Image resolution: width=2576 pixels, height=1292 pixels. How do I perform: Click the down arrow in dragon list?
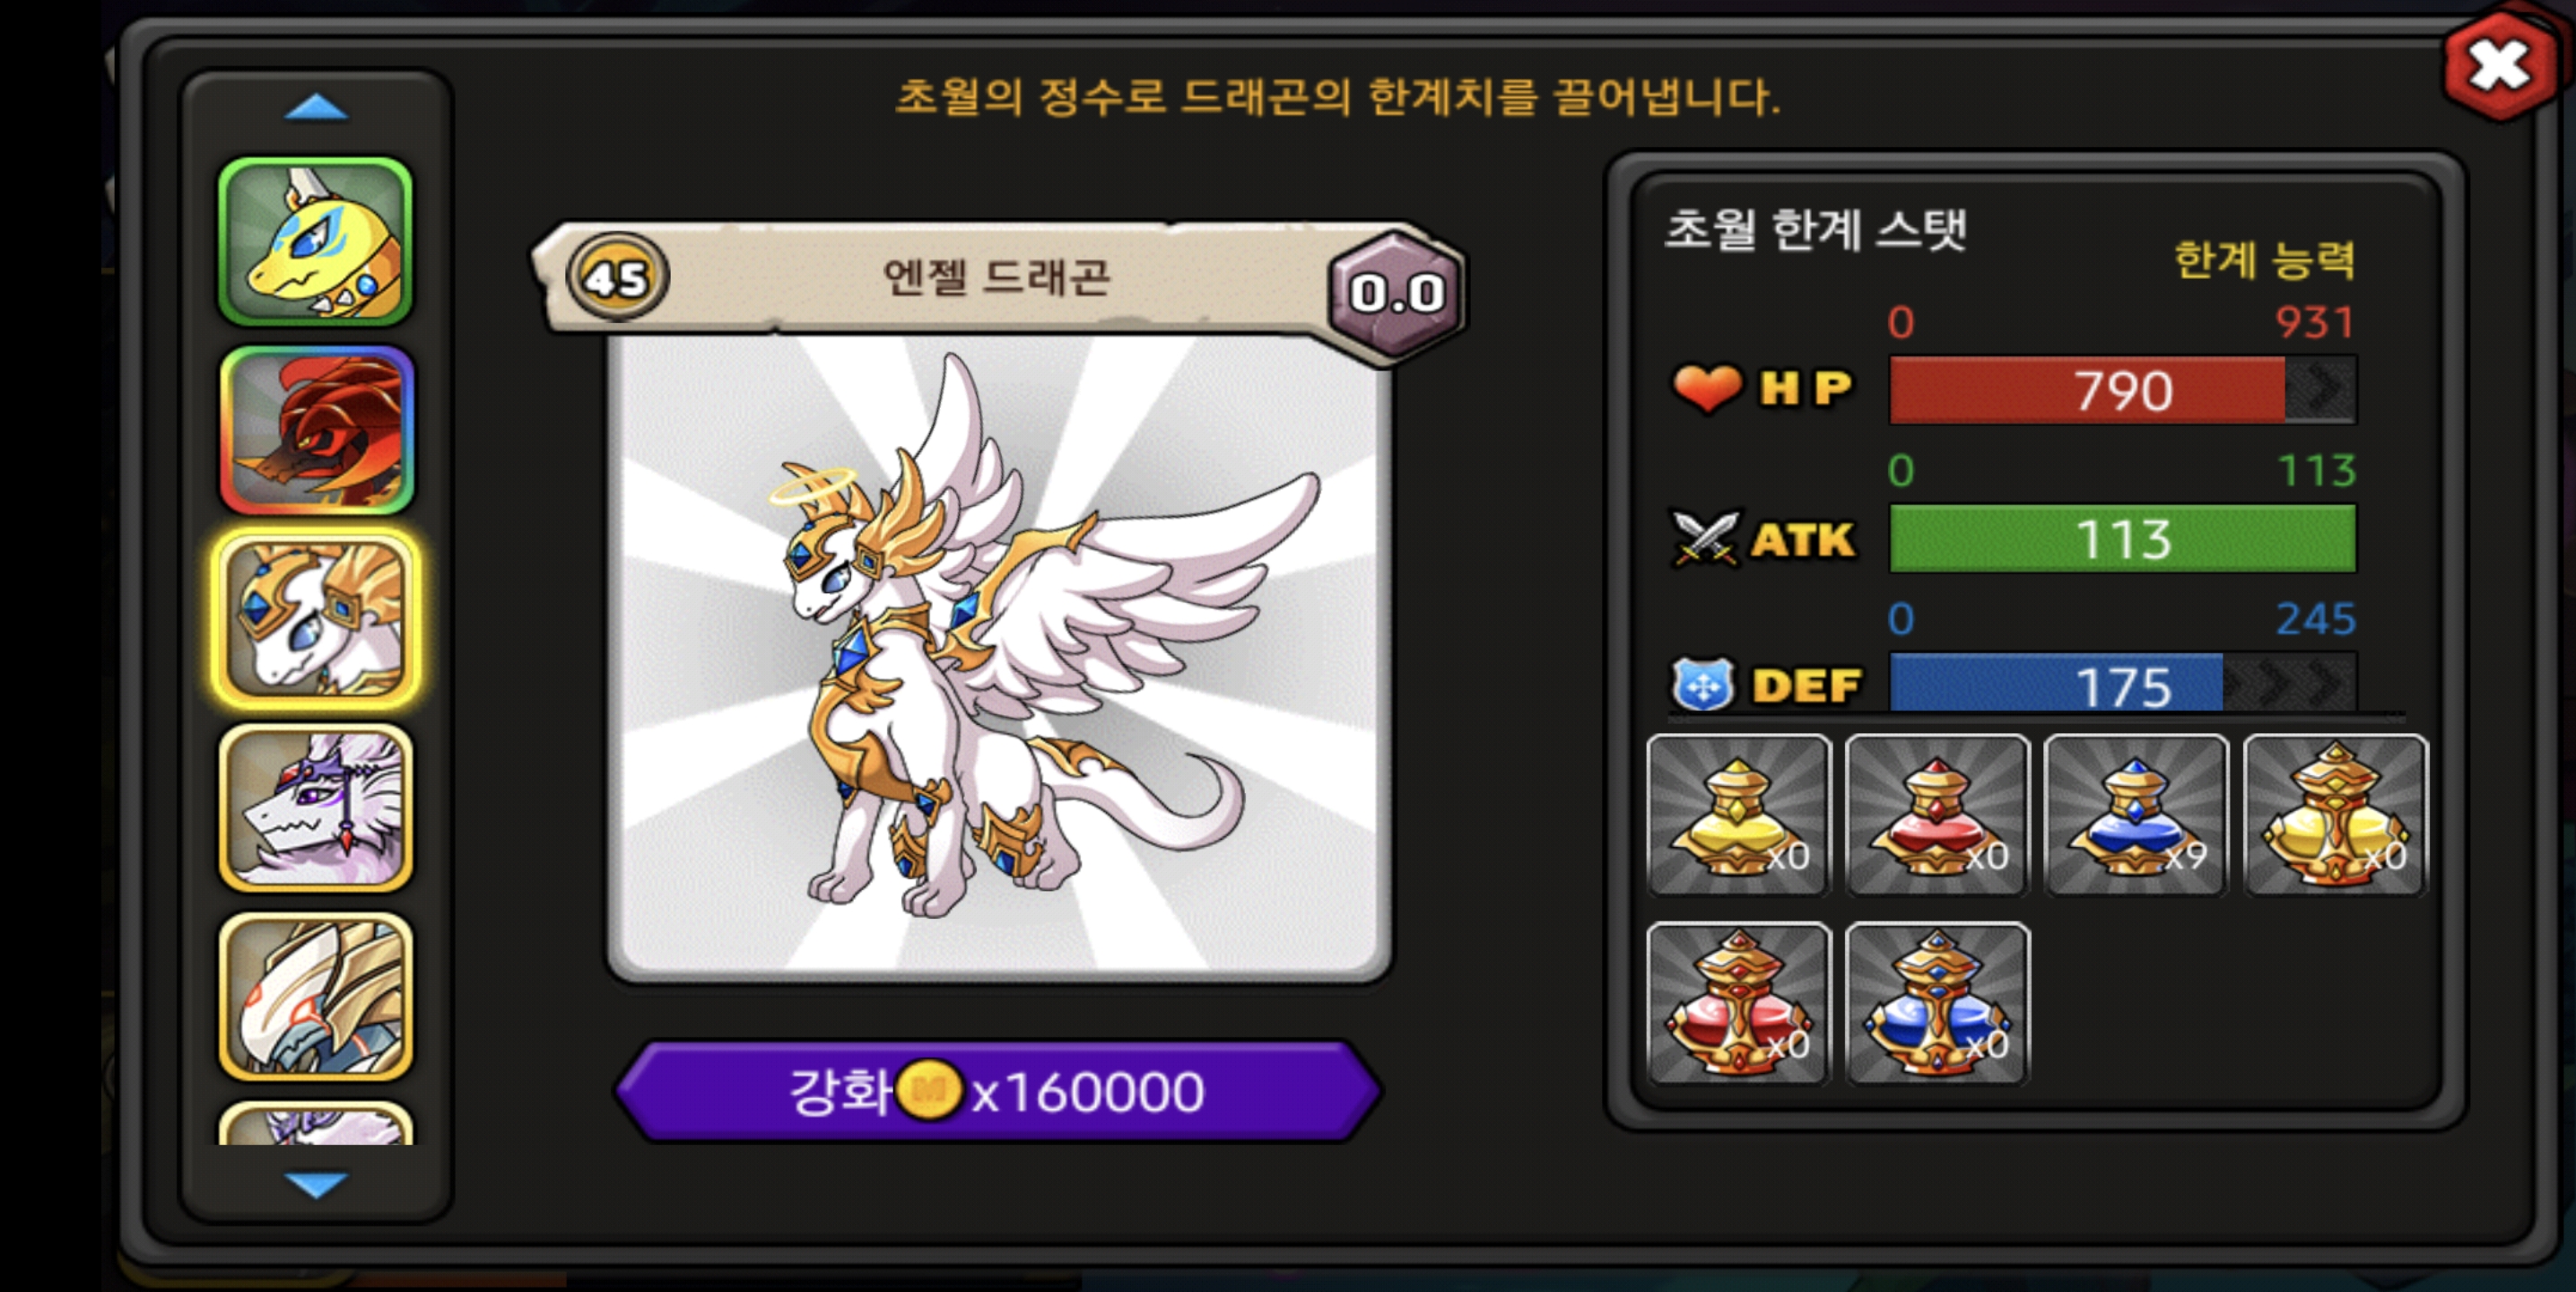[x=316, y=1185]
